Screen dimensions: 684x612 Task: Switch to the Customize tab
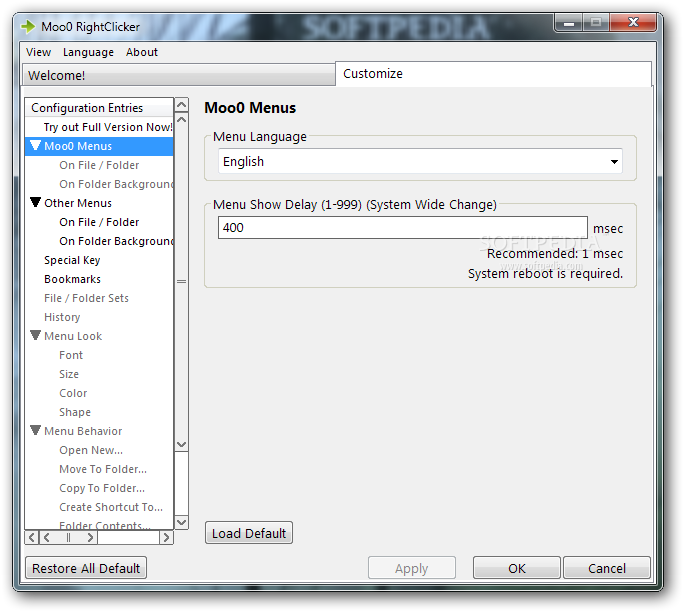pyautogui.click(x=493, y=74)
